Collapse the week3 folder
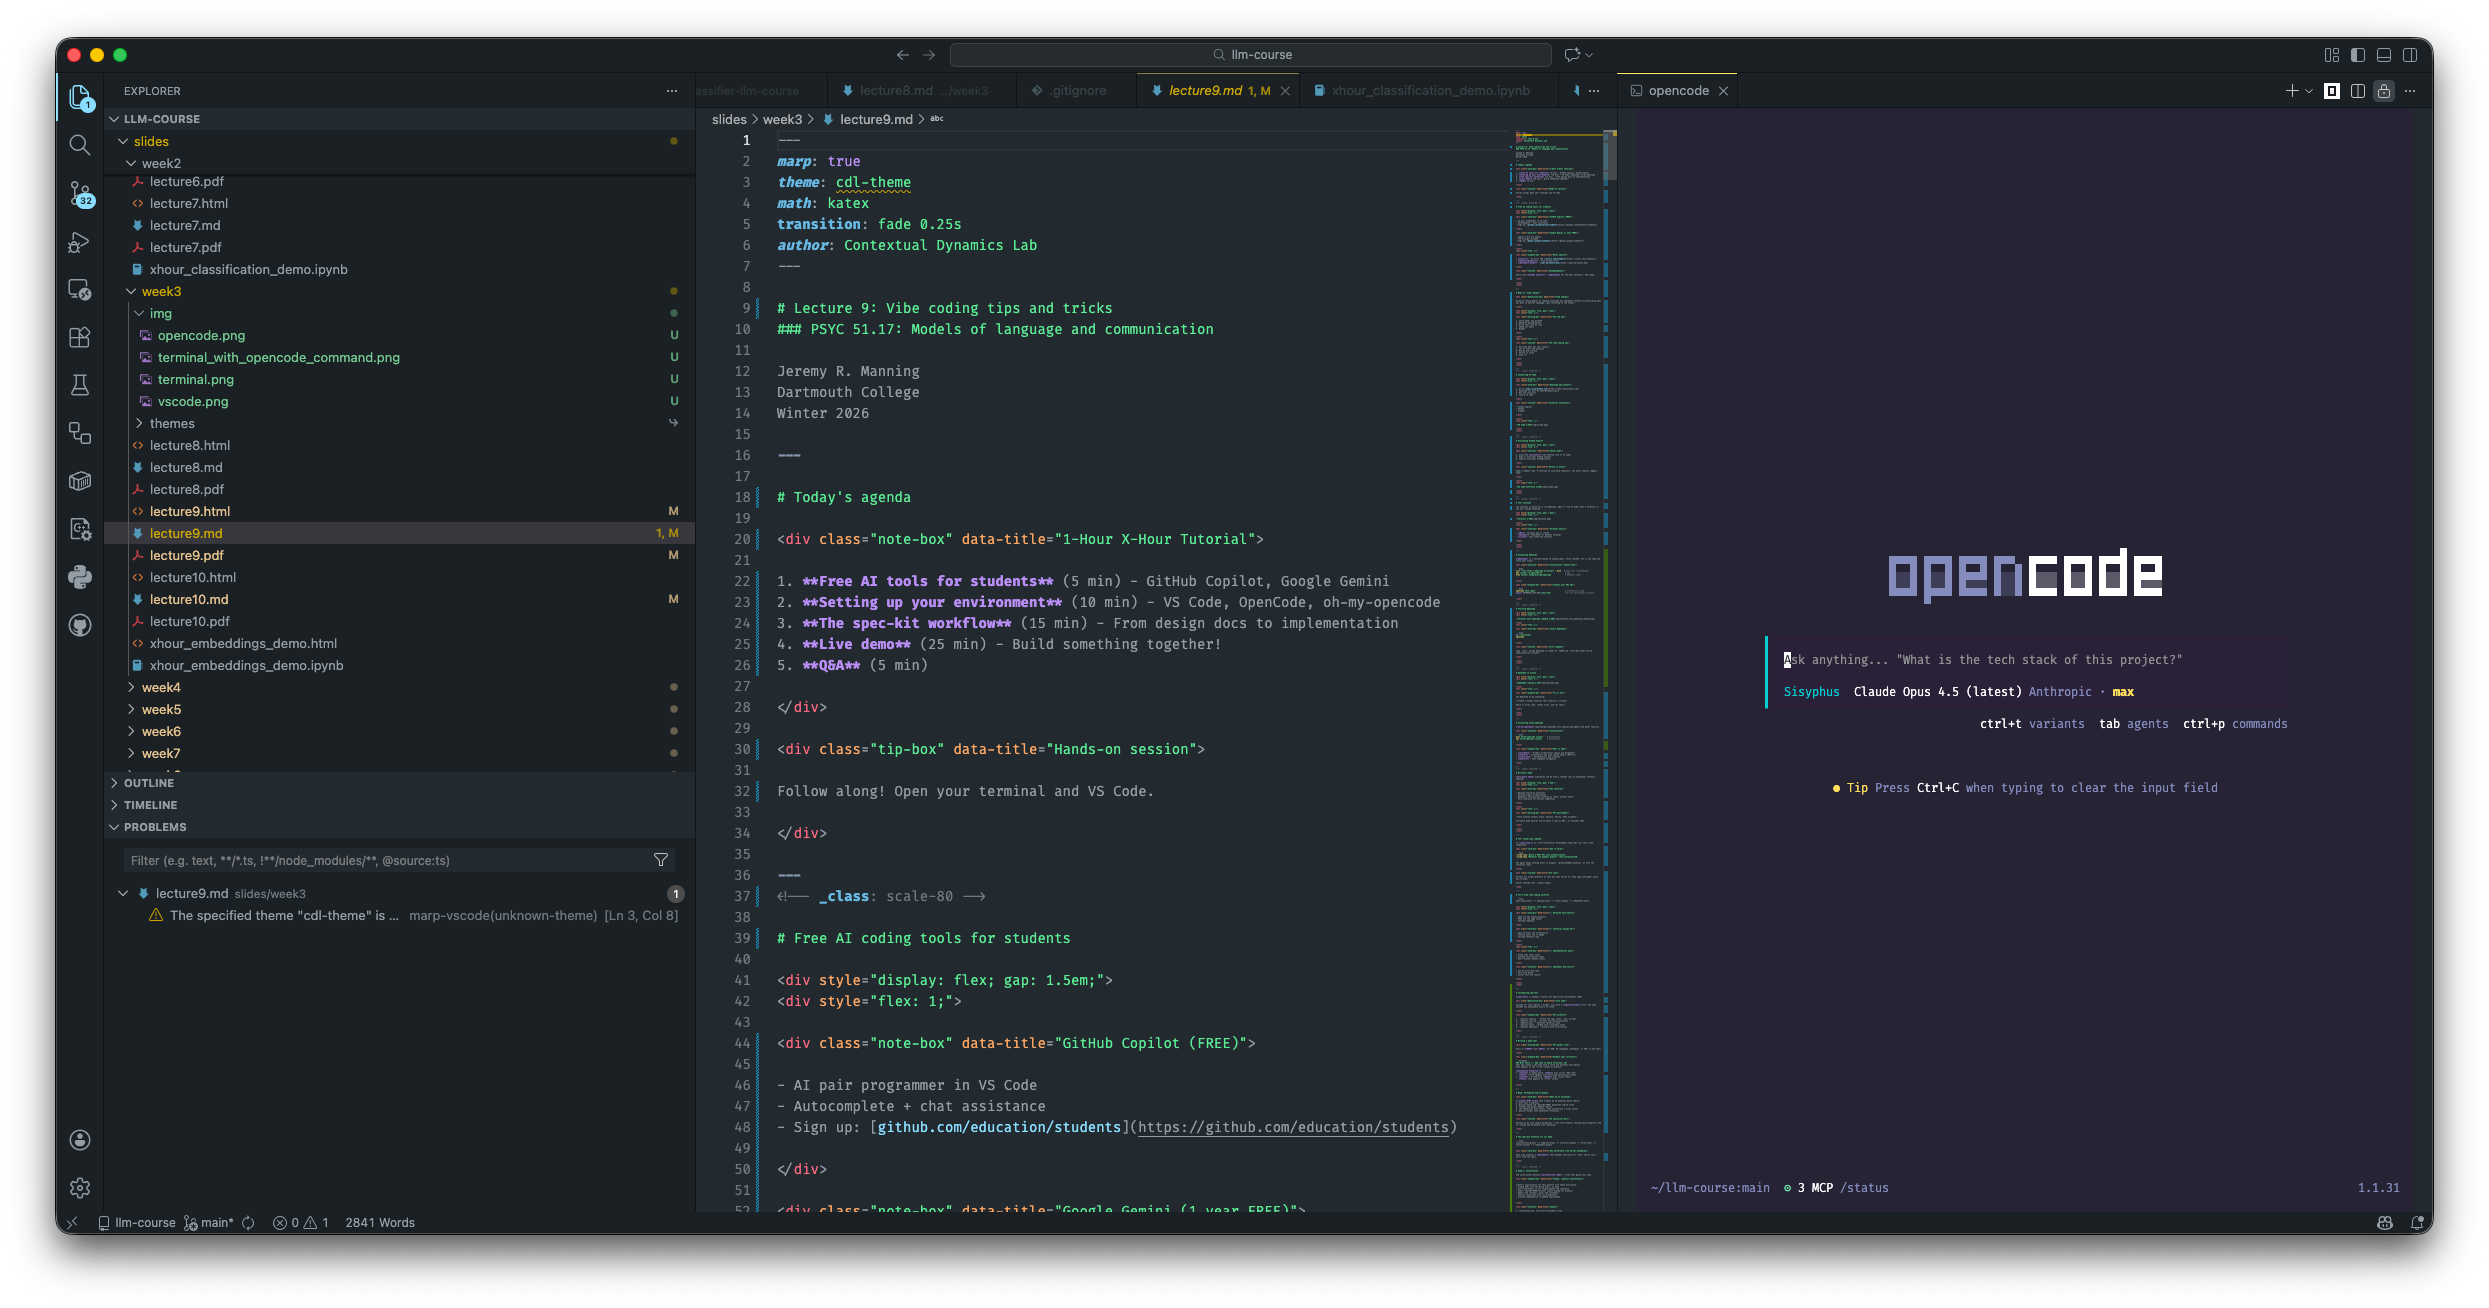Viewport: 2489px width, 1308px height. [x=161, y=291]
